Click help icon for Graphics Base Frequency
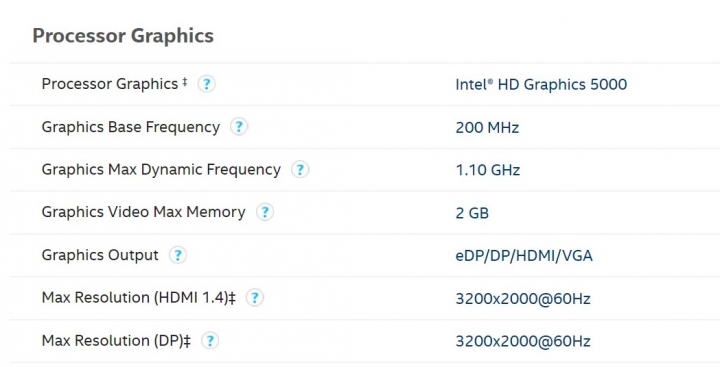The width and height of the screenshot is (720, 367). click(239, 127)
